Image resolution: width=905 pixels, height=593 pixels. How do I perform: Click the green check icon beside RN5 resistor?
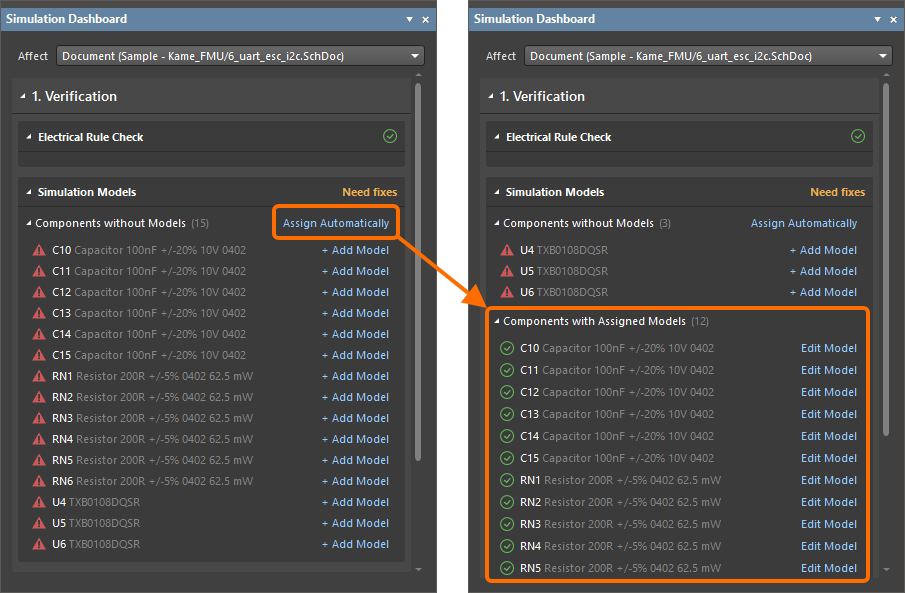click(x=507, y=568)
